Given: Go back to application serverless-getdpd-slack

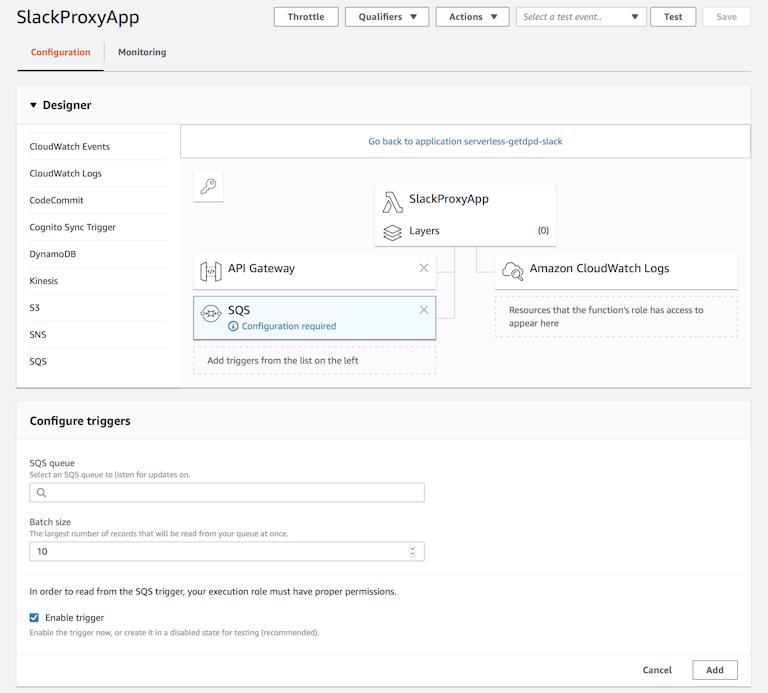Looking at the screenshot, I should (465, 141).
